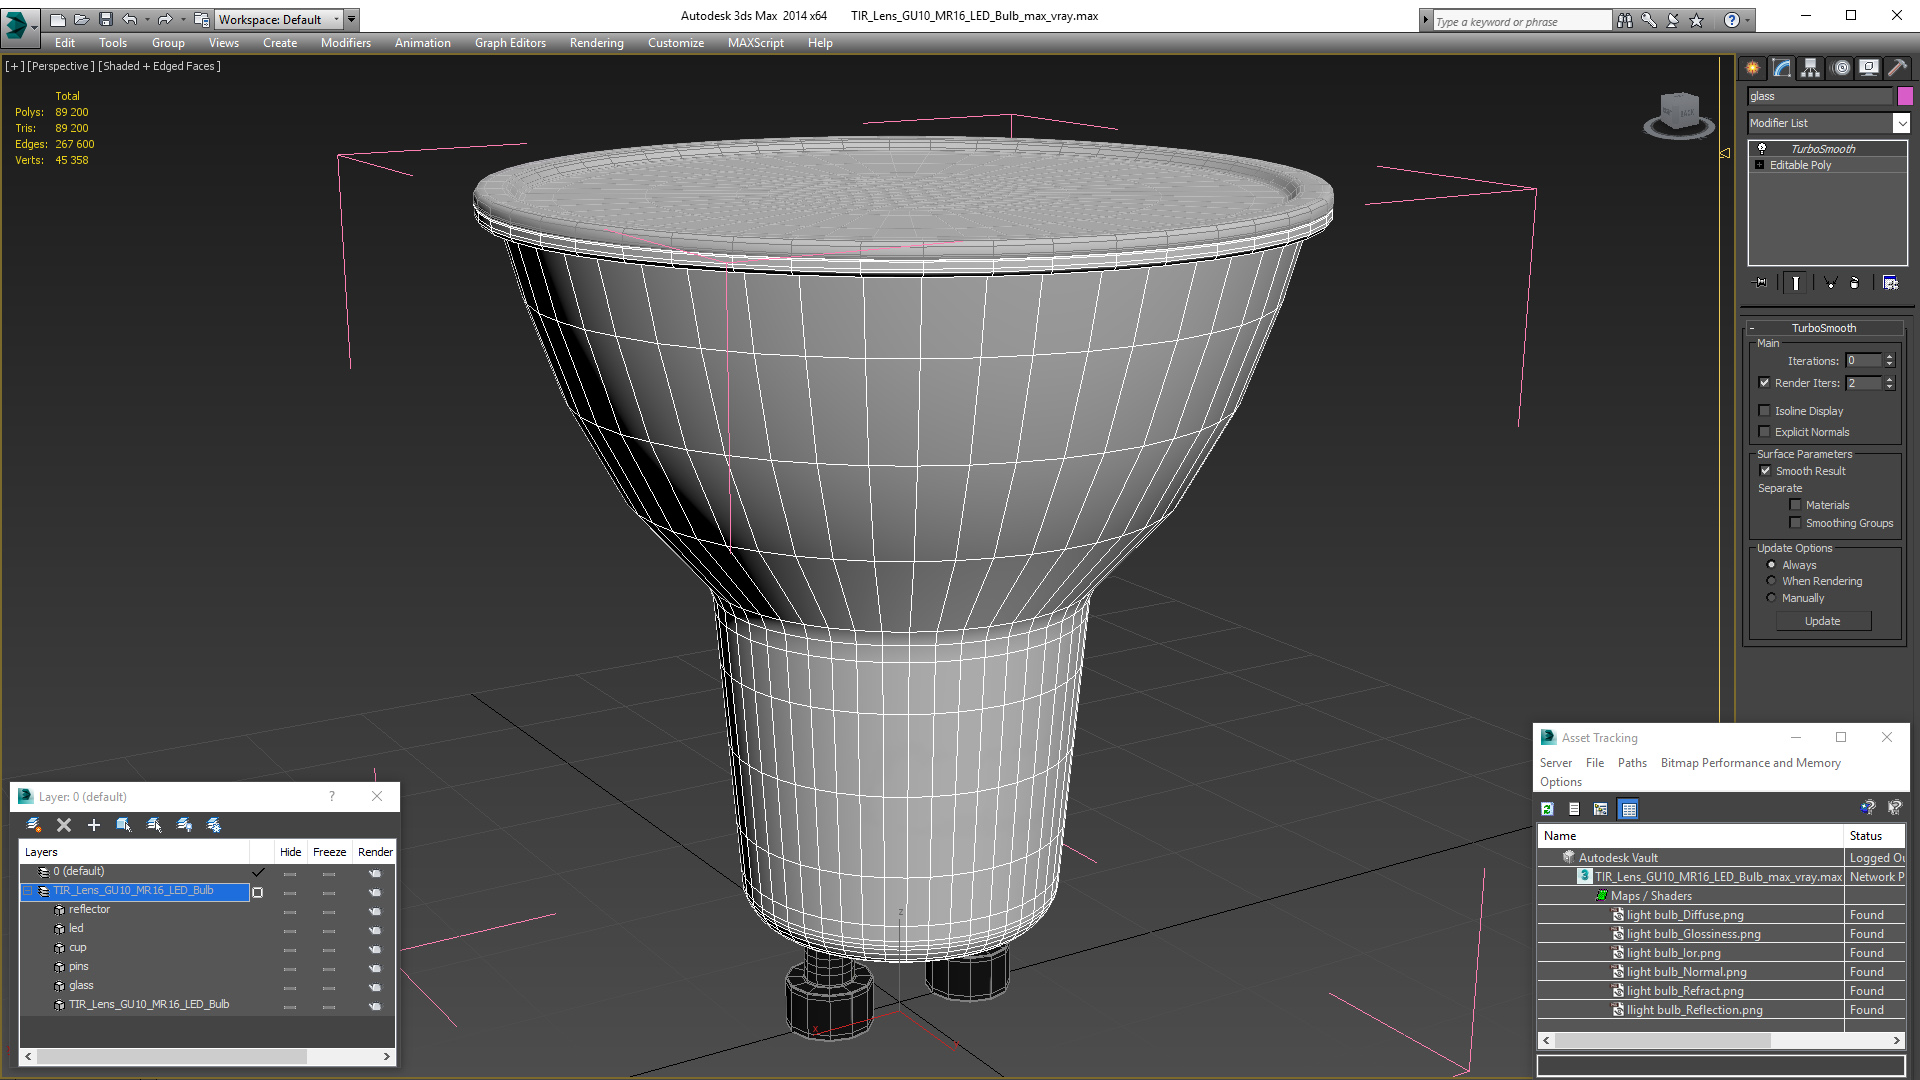Click Refresh icon in Asset Tracking toolbar

click(x=1547, y=809)
